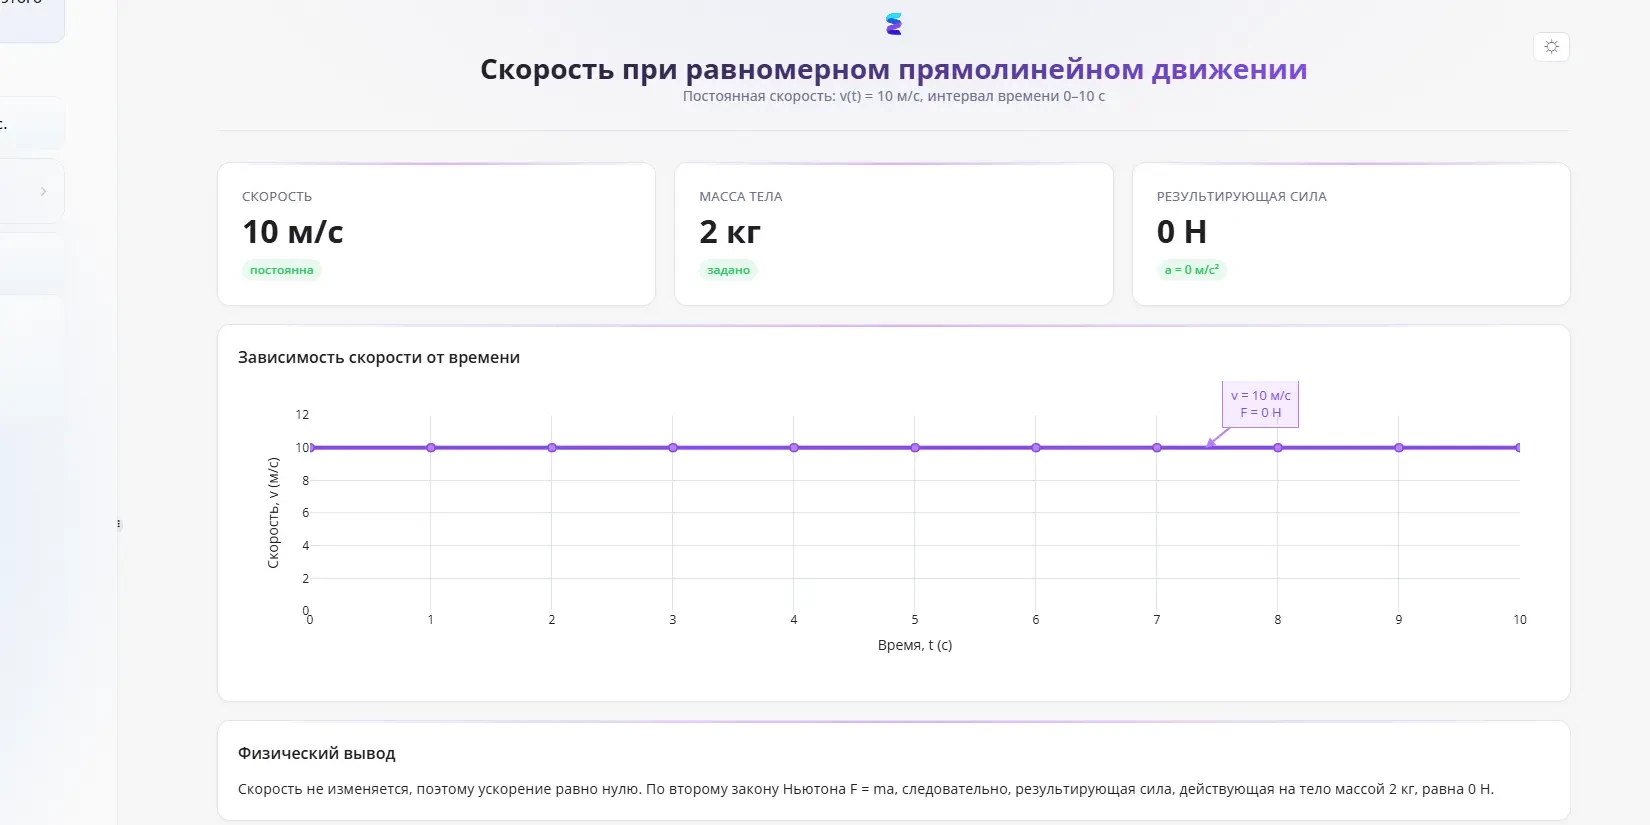The image size is (1650, 825).
Task: Click the chart data point at t = 3
Action: [673, 447]
